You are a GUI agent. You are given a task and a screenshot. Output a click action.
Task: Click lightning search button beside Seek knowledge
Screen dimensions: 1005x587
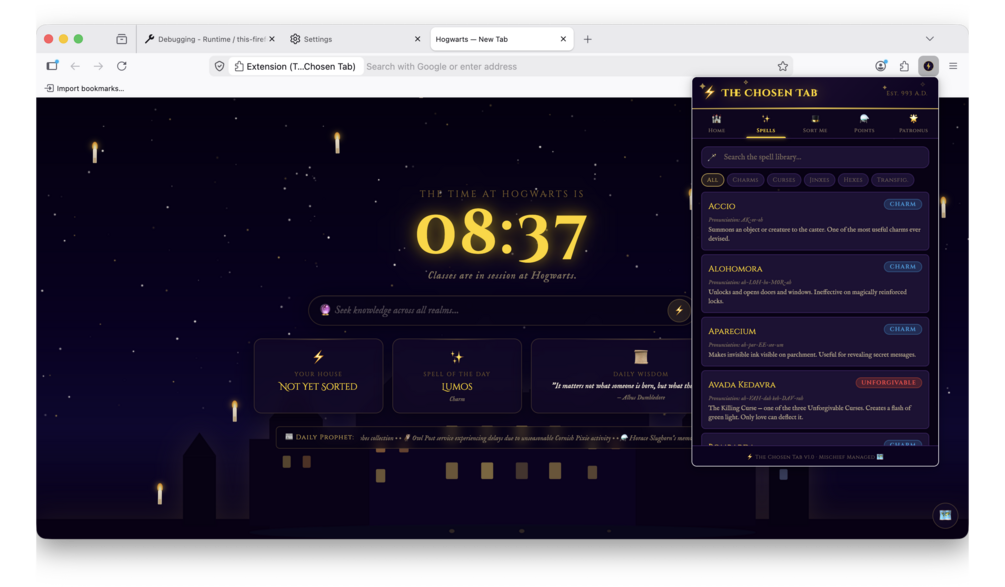click(679, 310)
